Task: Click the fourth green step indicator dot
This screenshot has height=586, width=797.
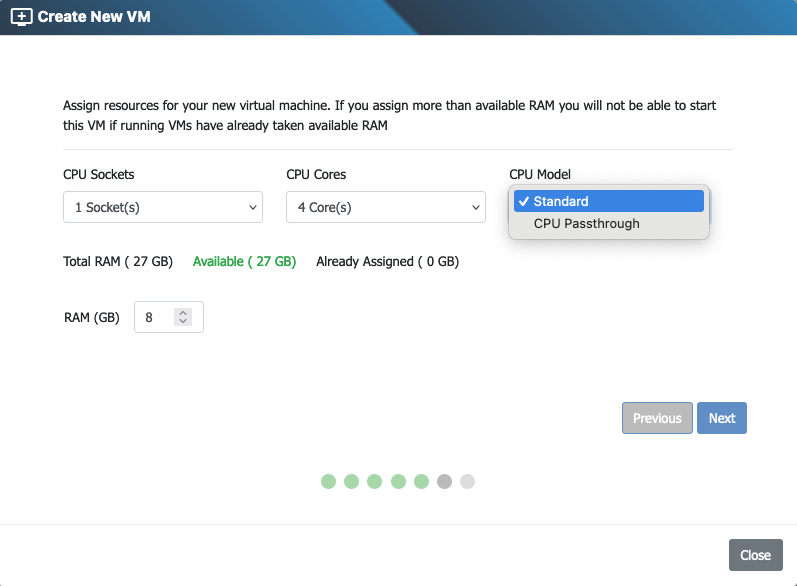Action: [x=398, y=482]
